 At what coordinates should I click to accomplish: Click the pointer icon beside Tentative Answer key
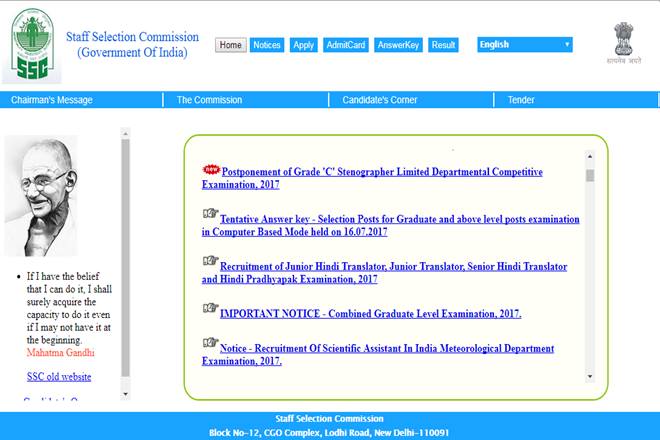(210, 214)
